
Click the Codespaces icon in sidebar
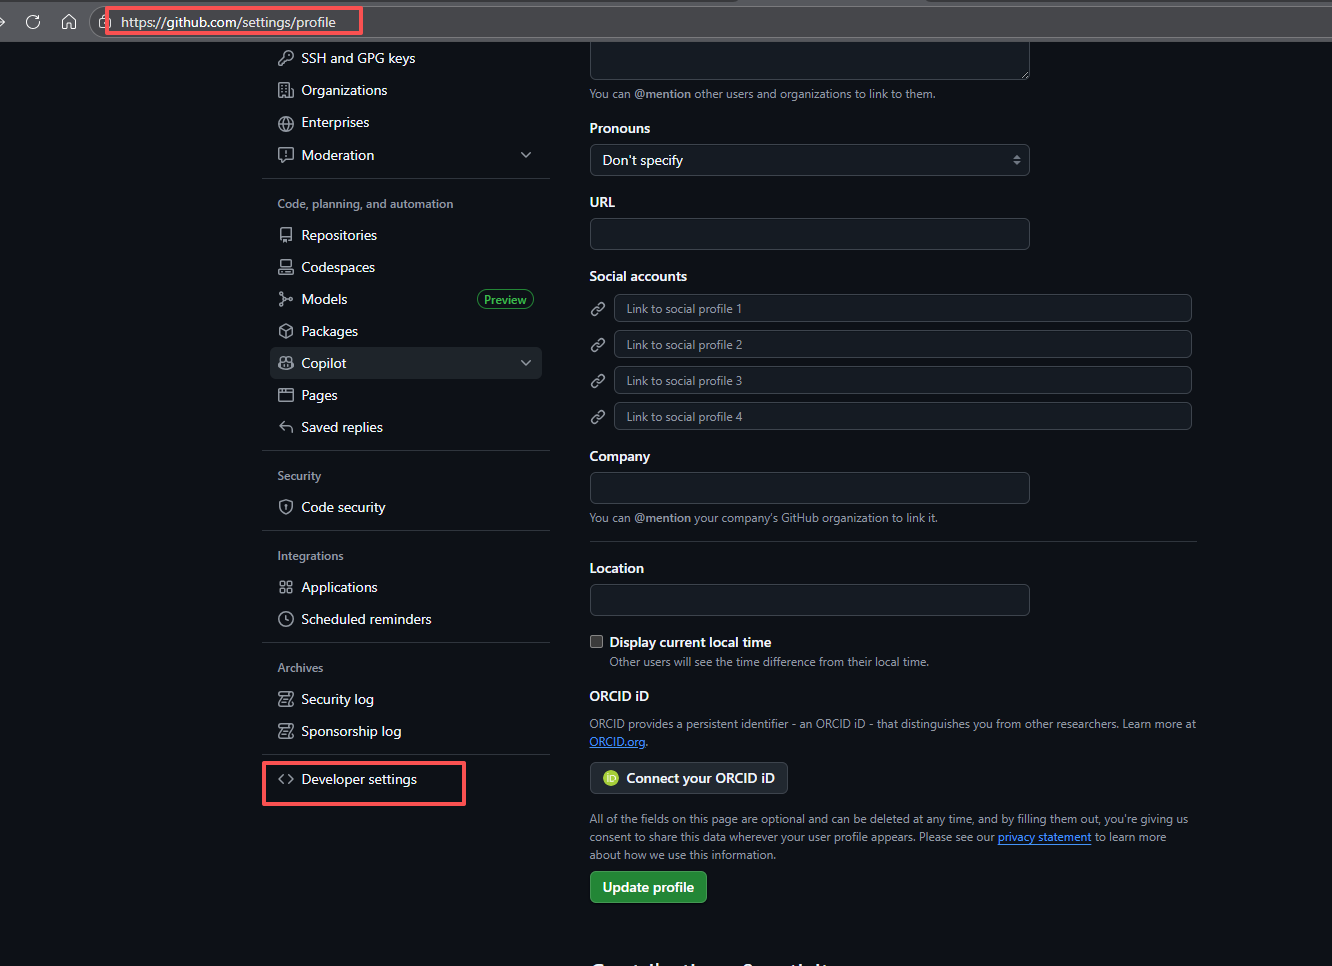coord(286,267)
